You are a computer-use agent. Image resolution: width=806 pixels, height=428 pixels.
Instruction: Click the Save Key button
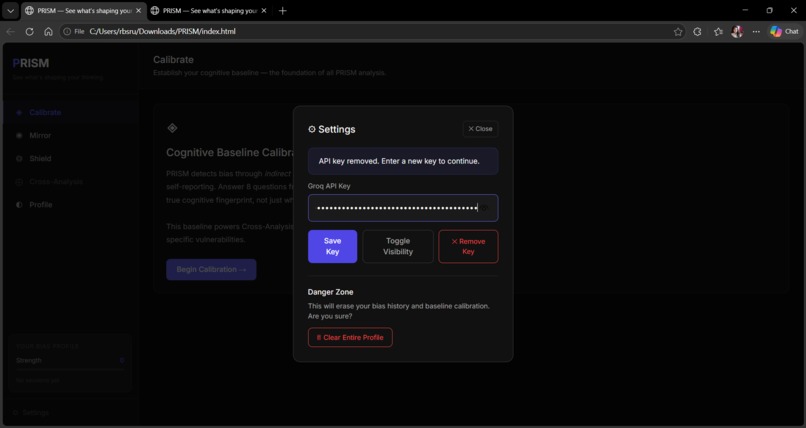pos(333,246)
